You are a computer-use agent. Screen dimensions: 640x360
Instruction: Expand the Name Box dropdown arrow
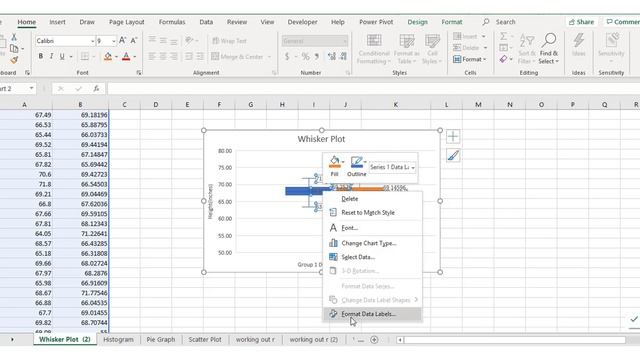(x=31, y=88)
